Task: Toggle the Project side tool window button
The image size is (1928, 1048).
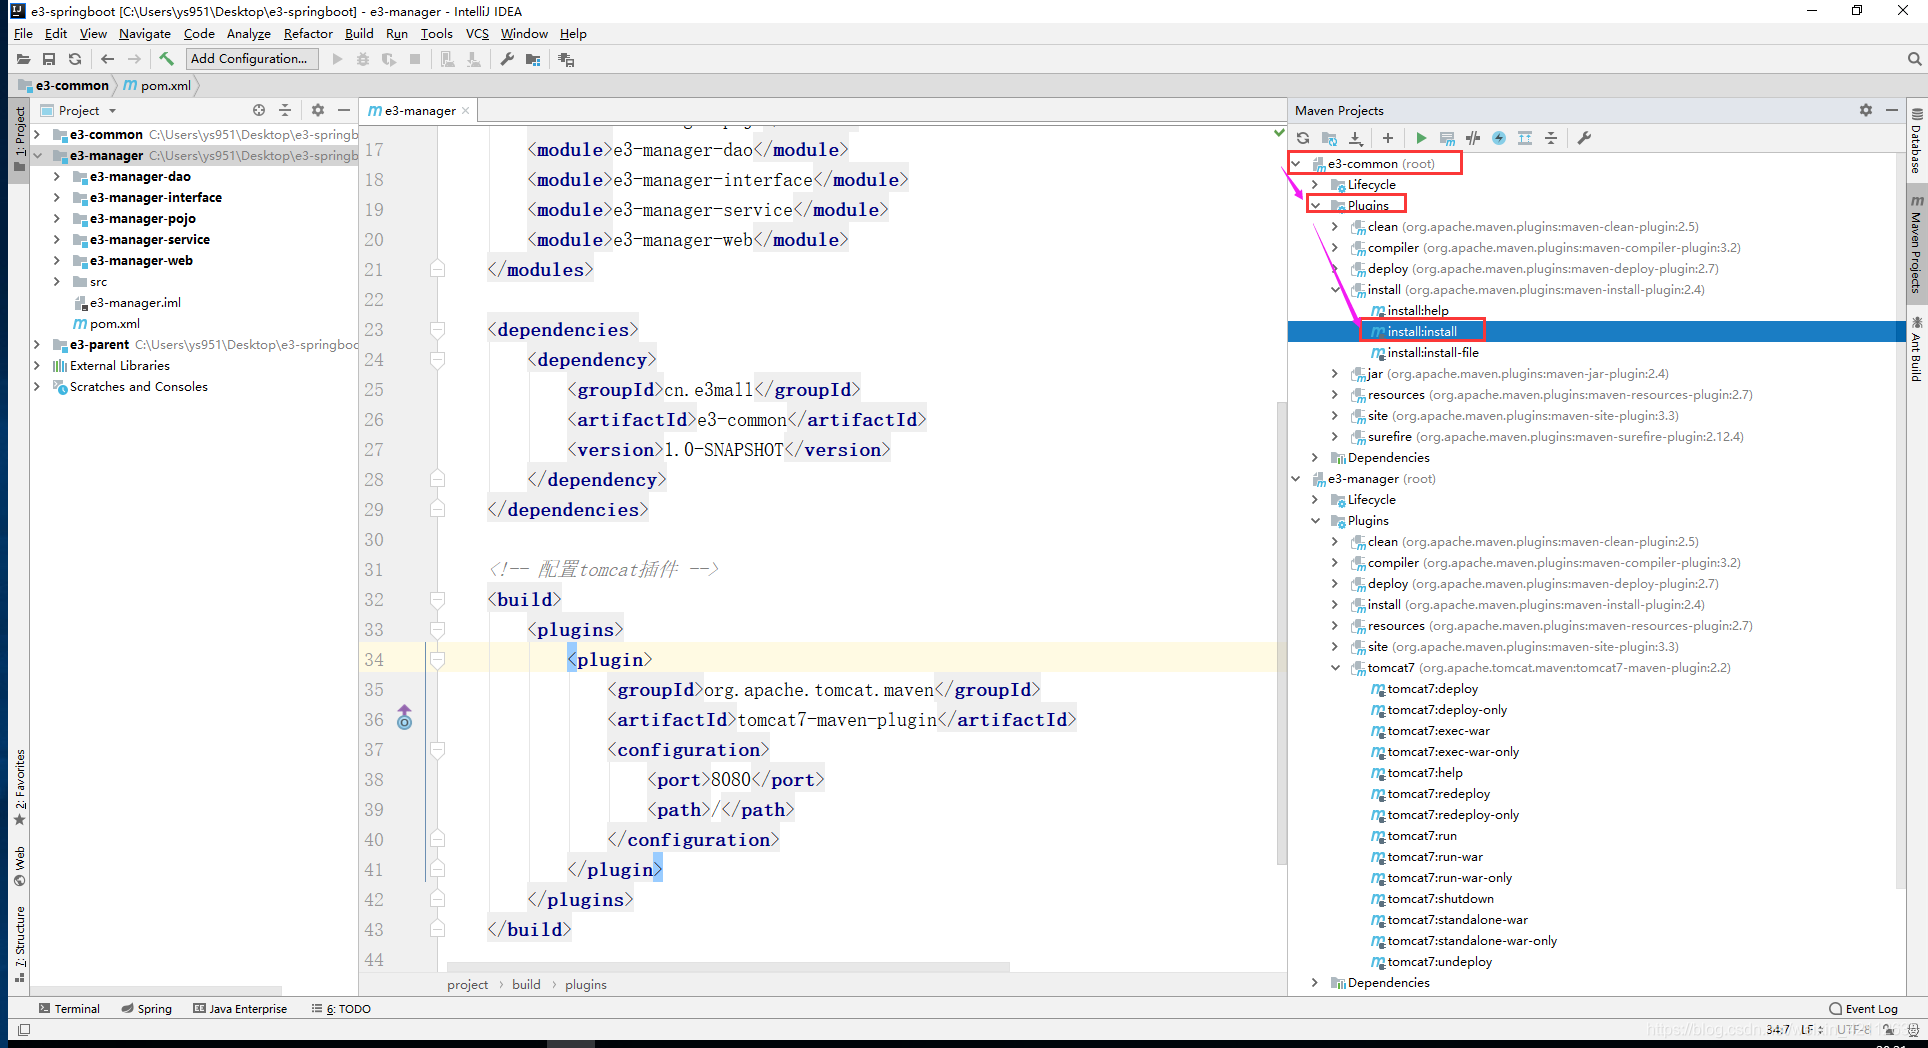Action: [19, 138]
